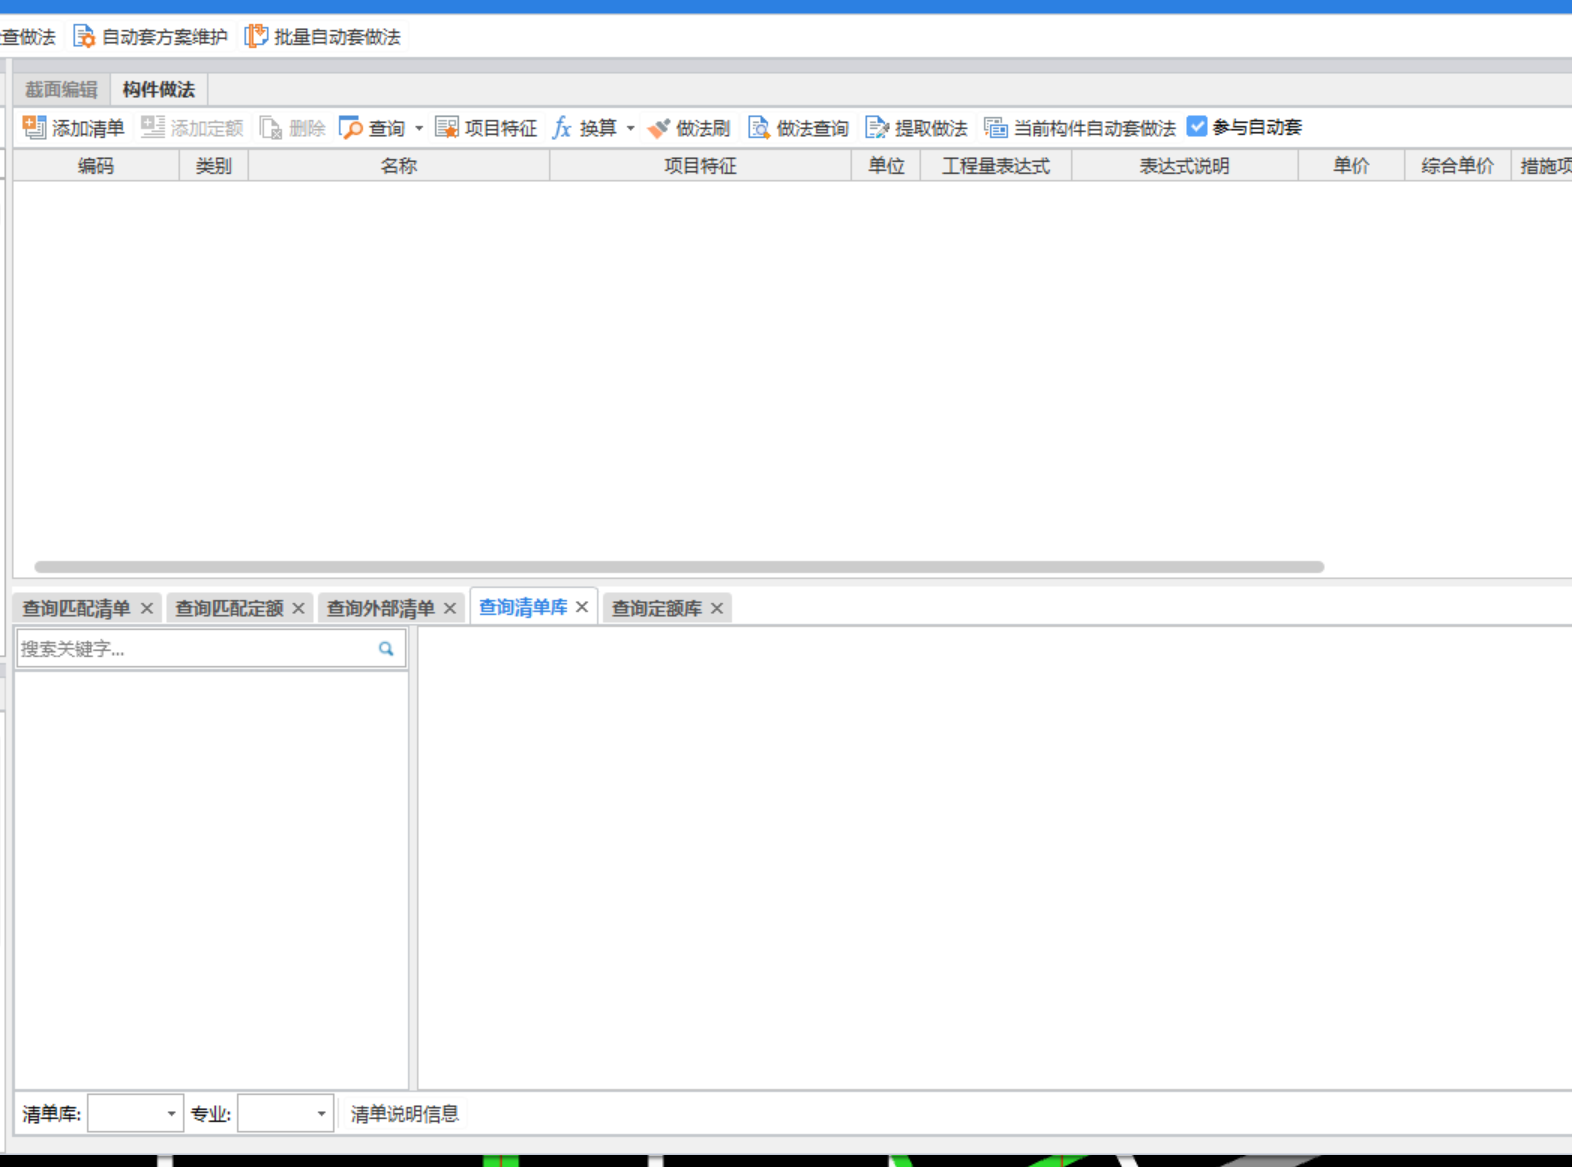Image resolution: width=1572 pixels, height=1167 pixels.
Task: Select the 做法刷 brush icon
Action: point(658,128)
